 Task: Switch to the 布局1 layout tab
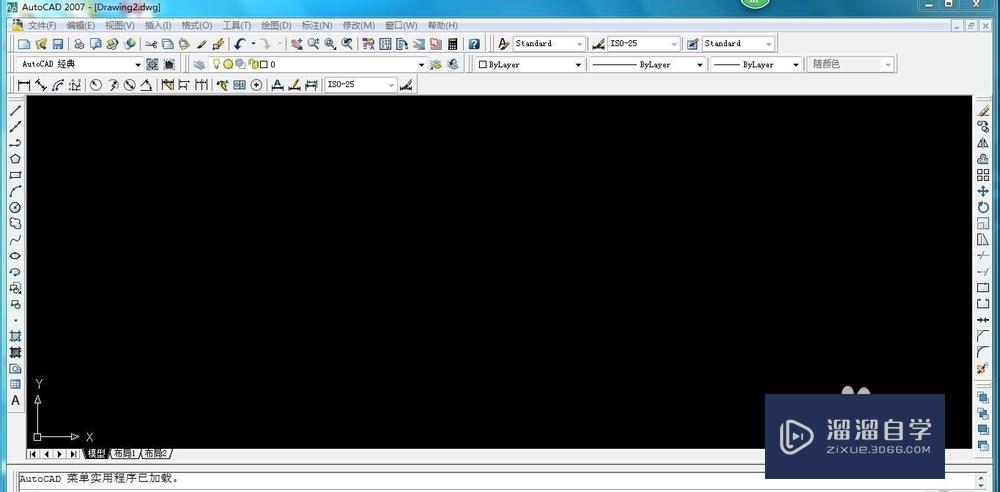click(124, 454)
